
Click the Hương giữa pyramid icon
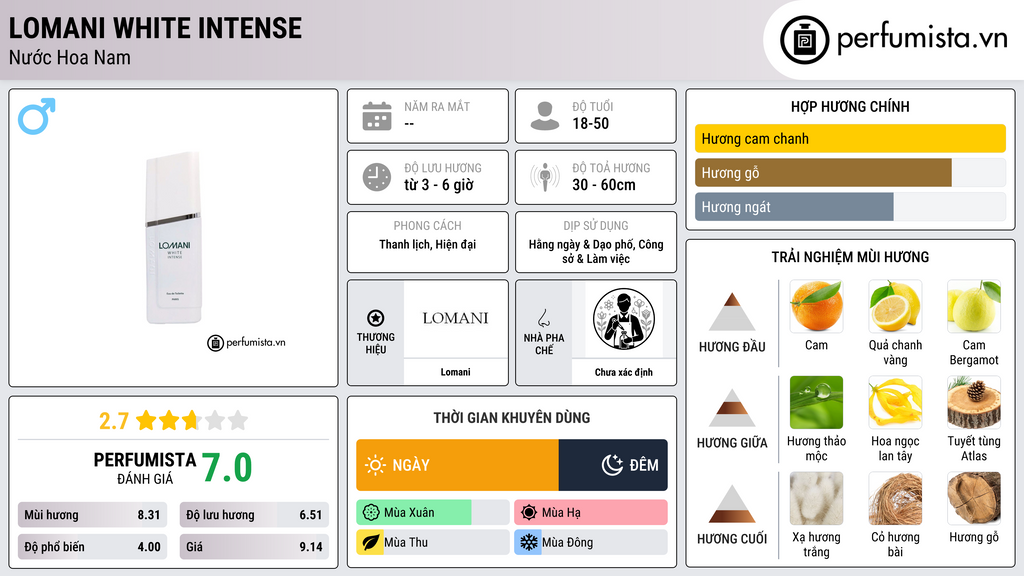[x=732, y=408]
